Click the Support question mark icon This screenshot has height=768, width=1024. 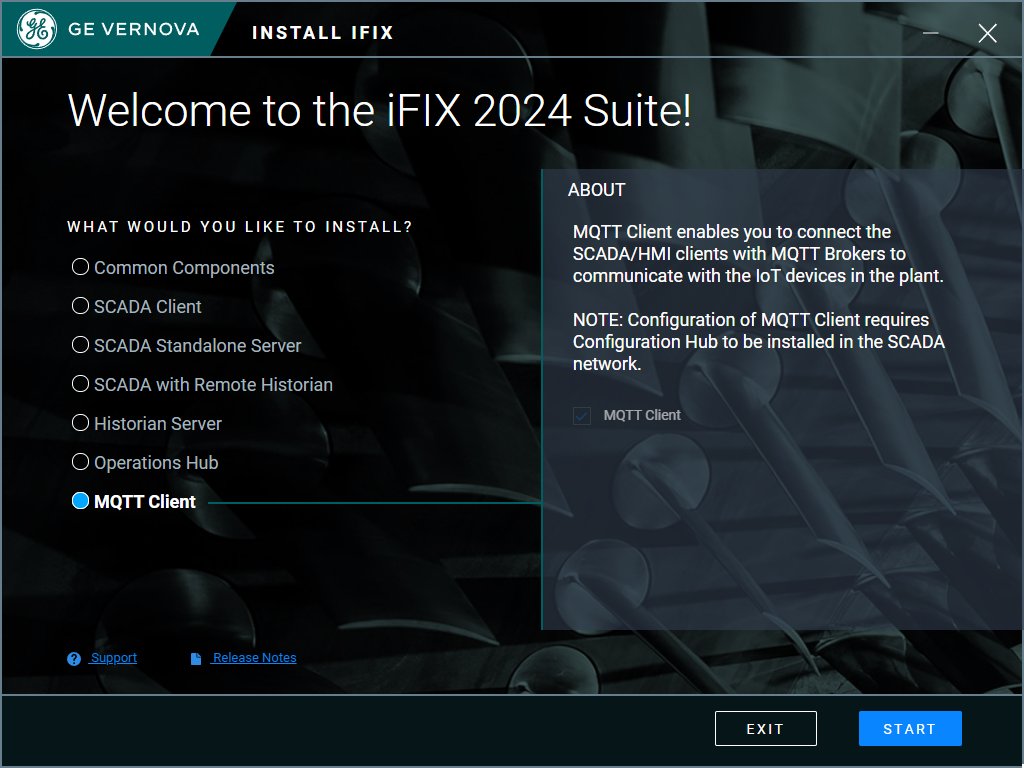pyautogui.click(x=74, y=658)
